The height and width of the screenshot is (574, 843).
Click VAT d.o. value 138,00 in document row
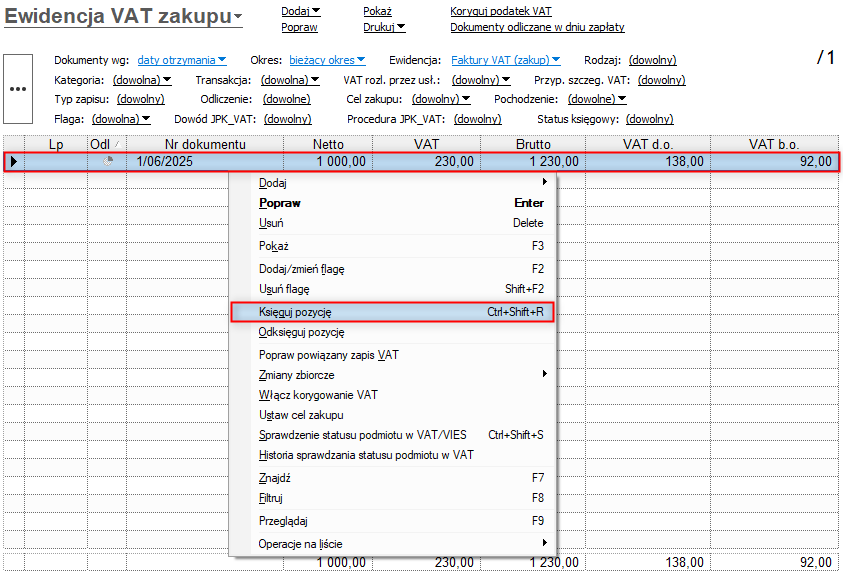click(648, 161)
